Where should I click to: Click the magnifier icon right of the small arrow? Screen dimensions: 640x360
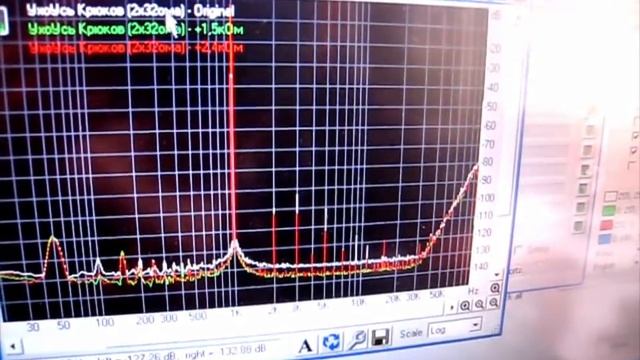(x=464, y=306)
